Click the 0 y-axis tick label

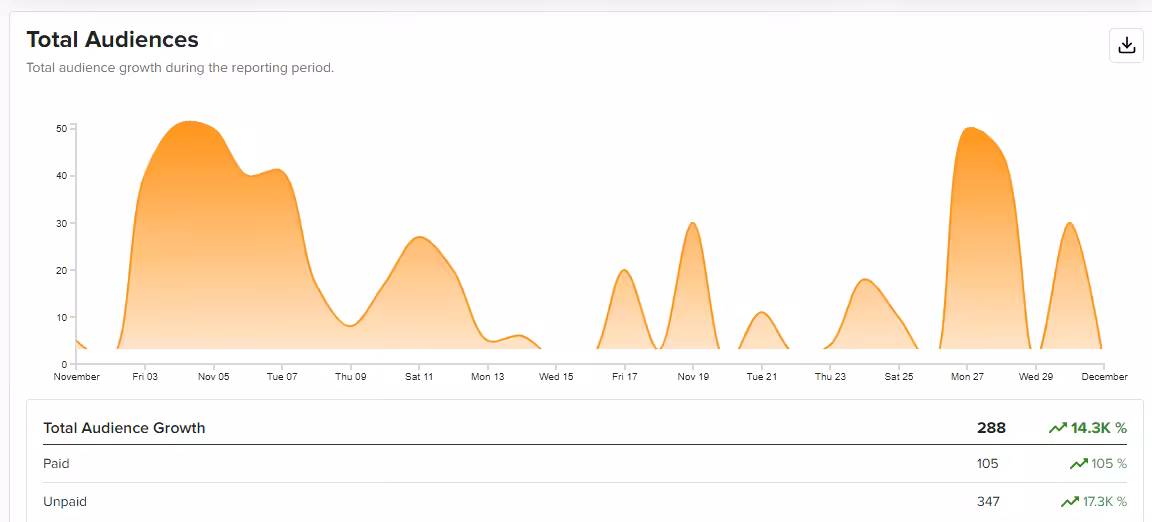[x=65, y=364]
